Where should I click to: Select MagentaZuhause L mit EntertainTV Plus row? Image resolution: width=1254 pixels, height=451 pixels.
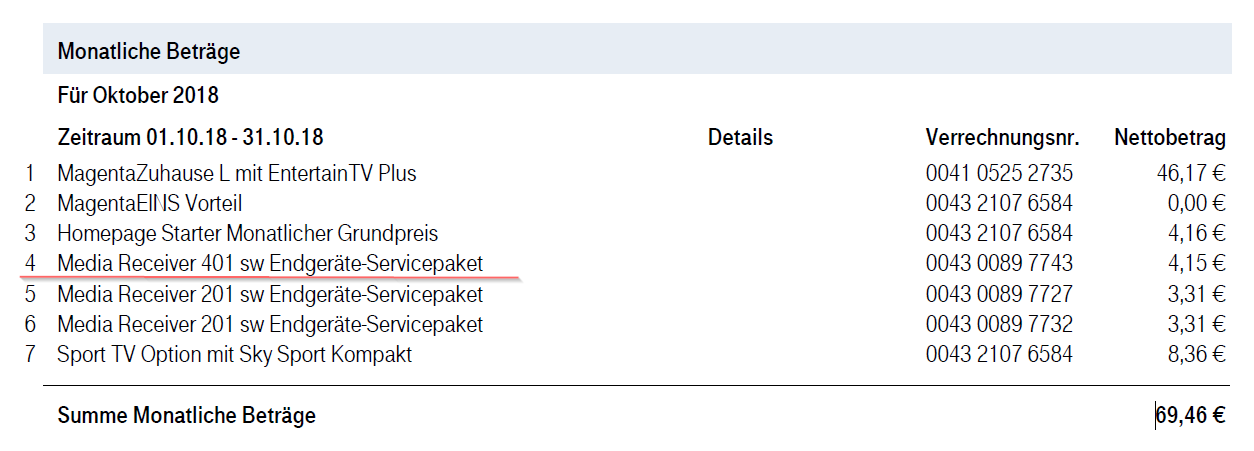(237, 174)
